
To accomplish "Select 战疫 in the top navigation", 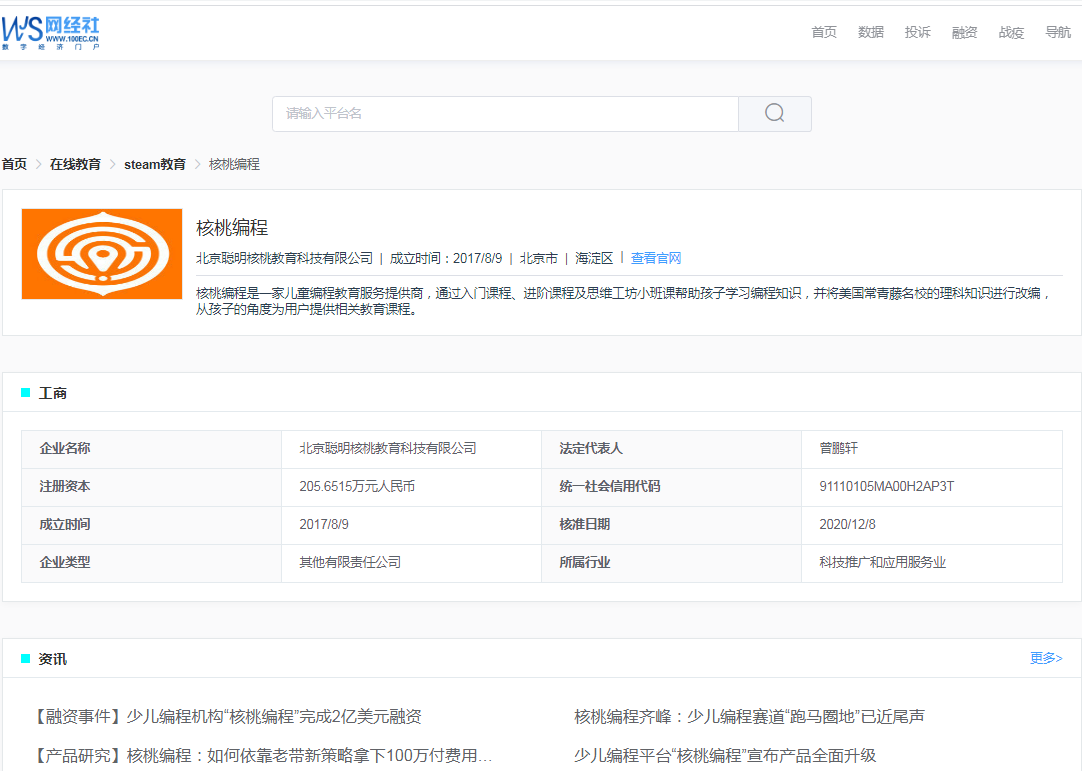I will pyautogui.click(x=1011, y=32).
